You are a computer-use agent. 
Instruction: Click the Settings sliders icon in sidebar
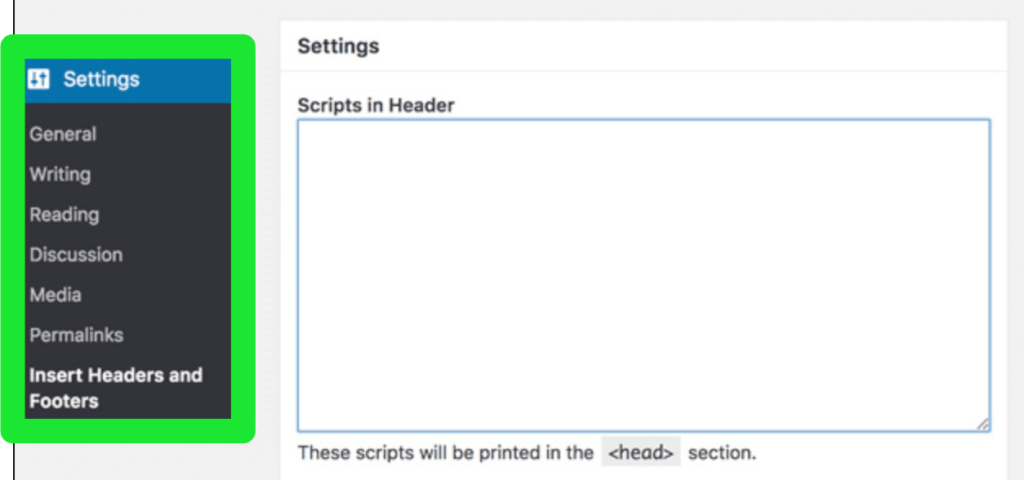point(39,79)
